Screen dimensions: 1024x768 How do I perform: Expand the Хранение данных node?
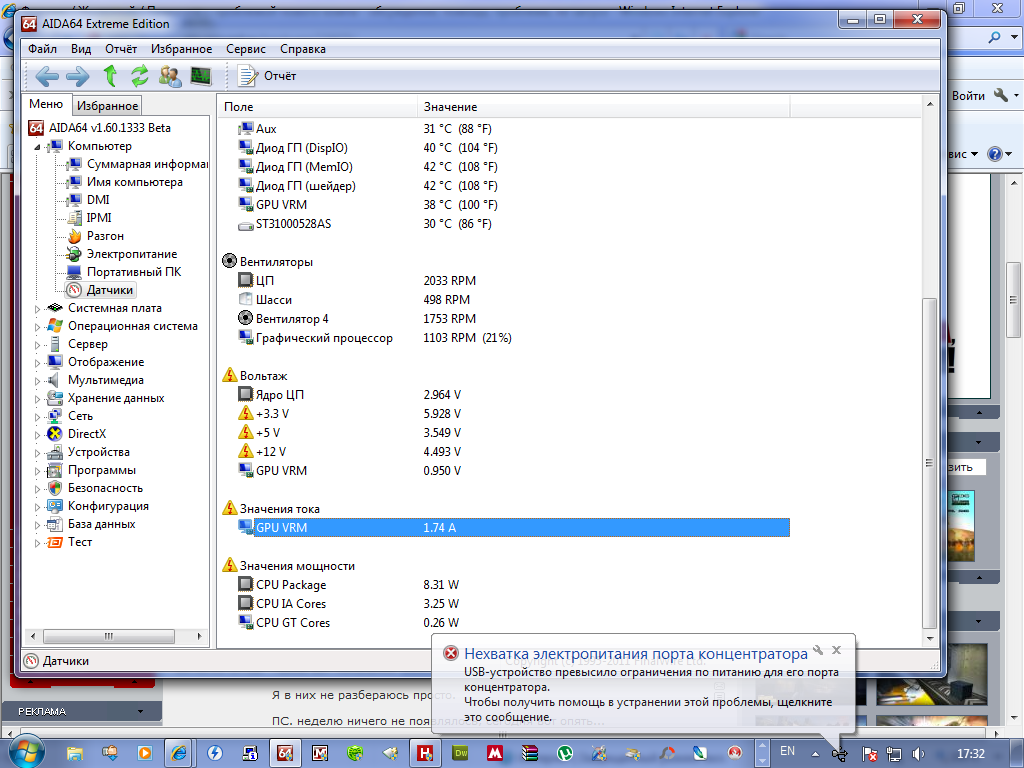point(37,398)
